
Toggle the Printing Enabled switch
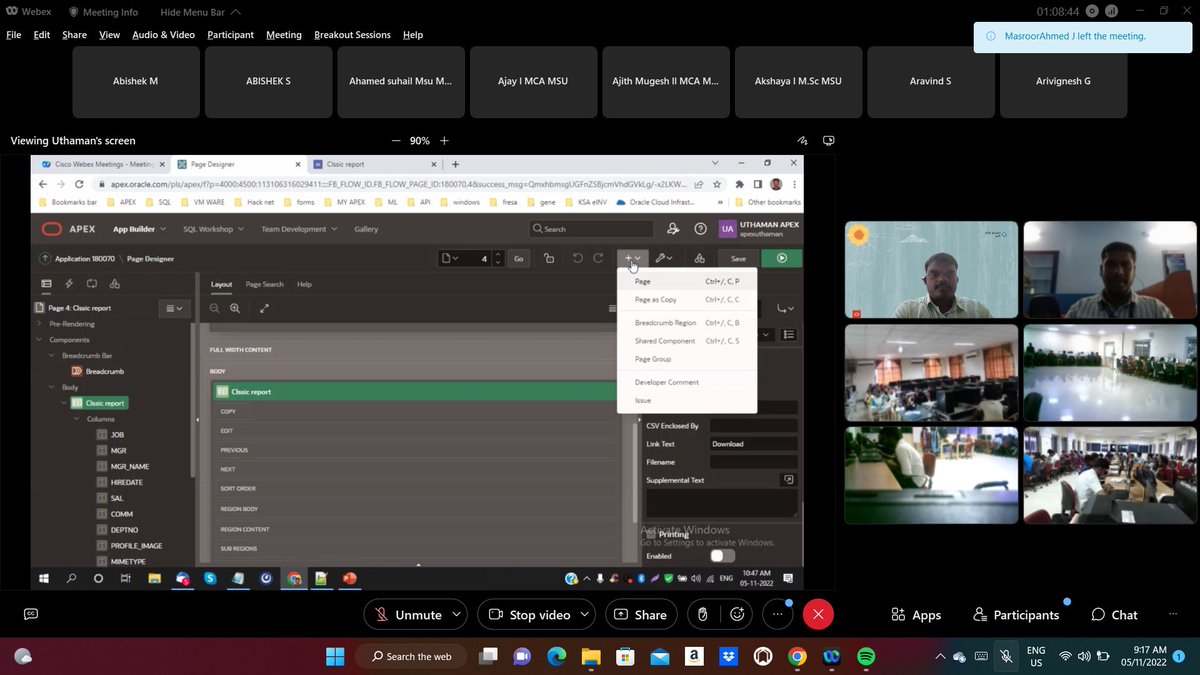[722, 556]
